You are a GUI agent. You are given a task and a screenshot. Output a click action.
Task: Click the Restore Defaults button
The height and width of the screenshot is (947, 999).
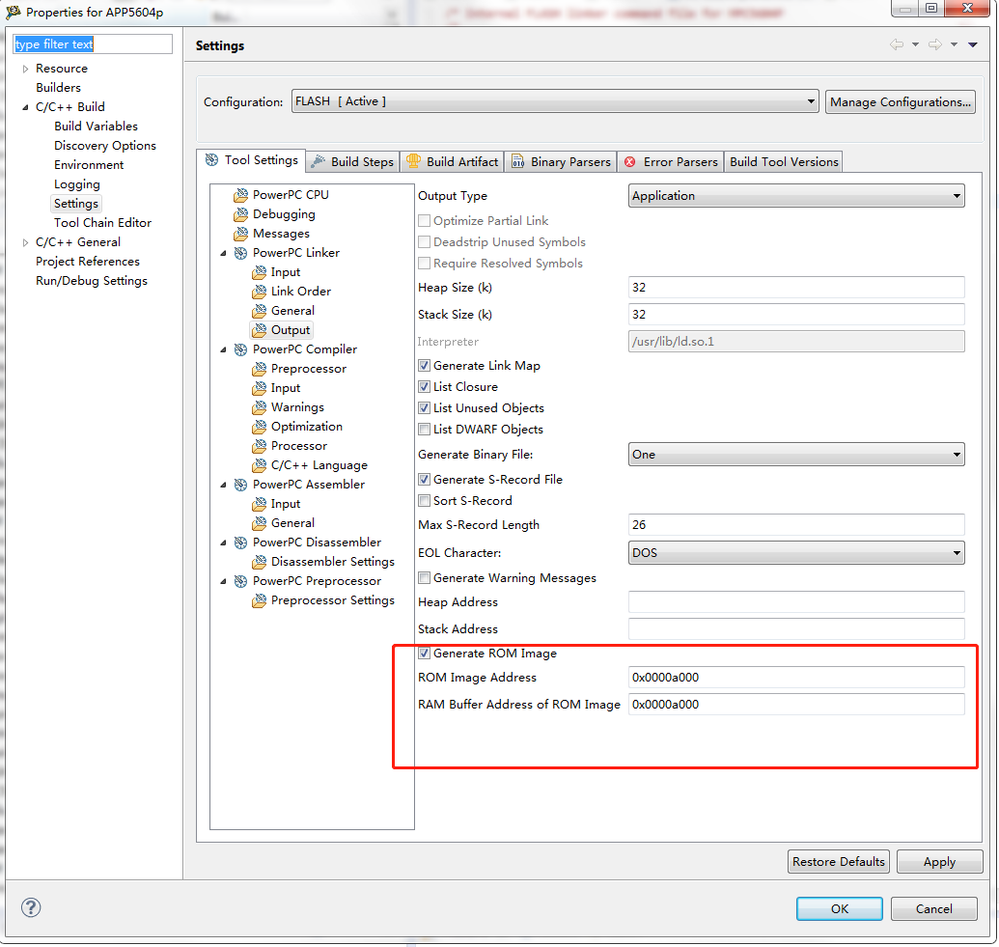pyautogui.click(x=838, y=862)
